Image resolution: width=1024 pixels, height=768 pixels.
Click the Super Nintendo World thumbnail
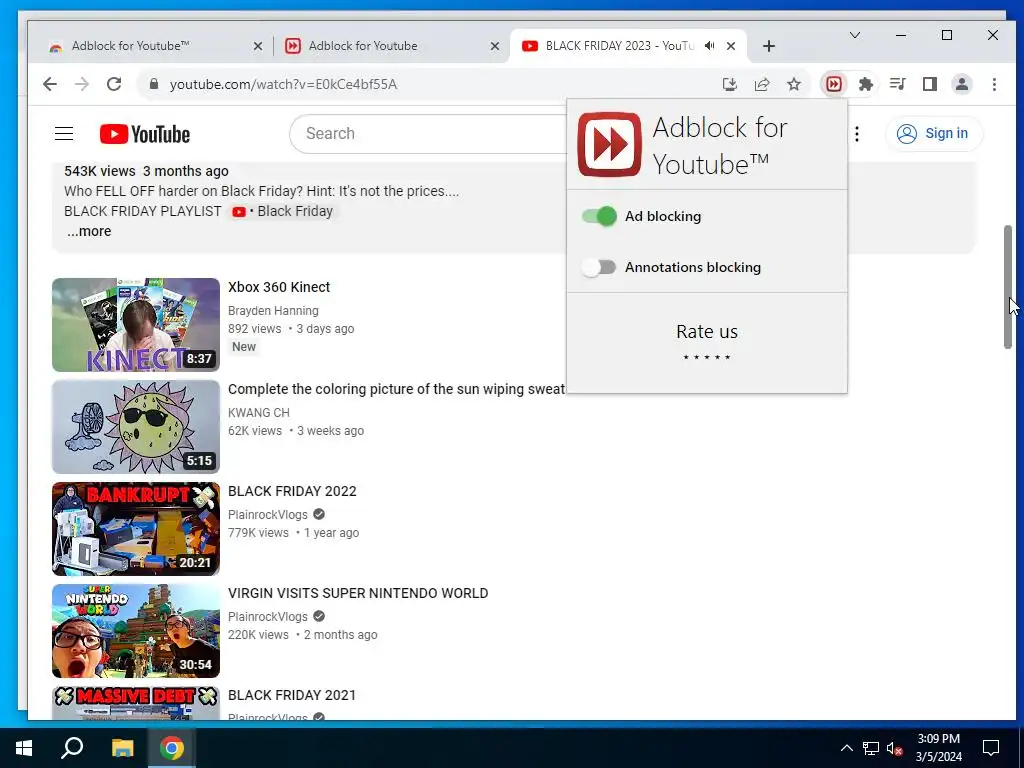click(136, 630)
